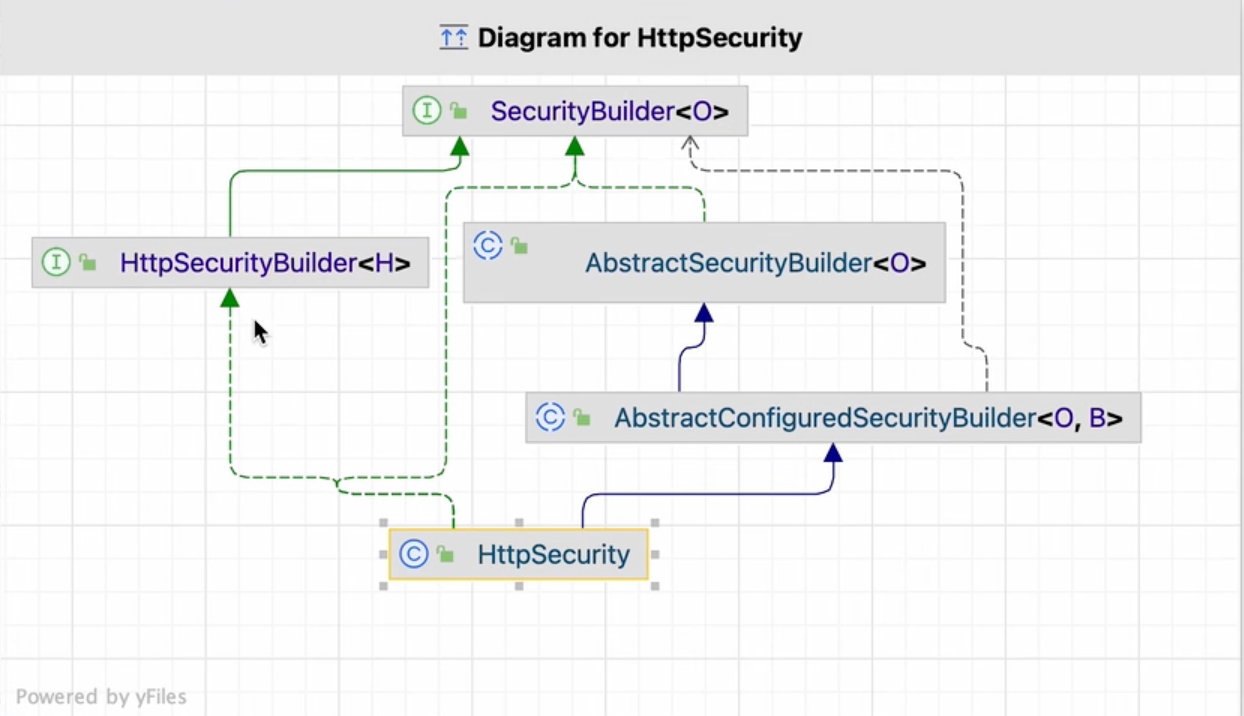
Task: Click the Diagram for HttpSecurity title
Action: pos(639,38)
